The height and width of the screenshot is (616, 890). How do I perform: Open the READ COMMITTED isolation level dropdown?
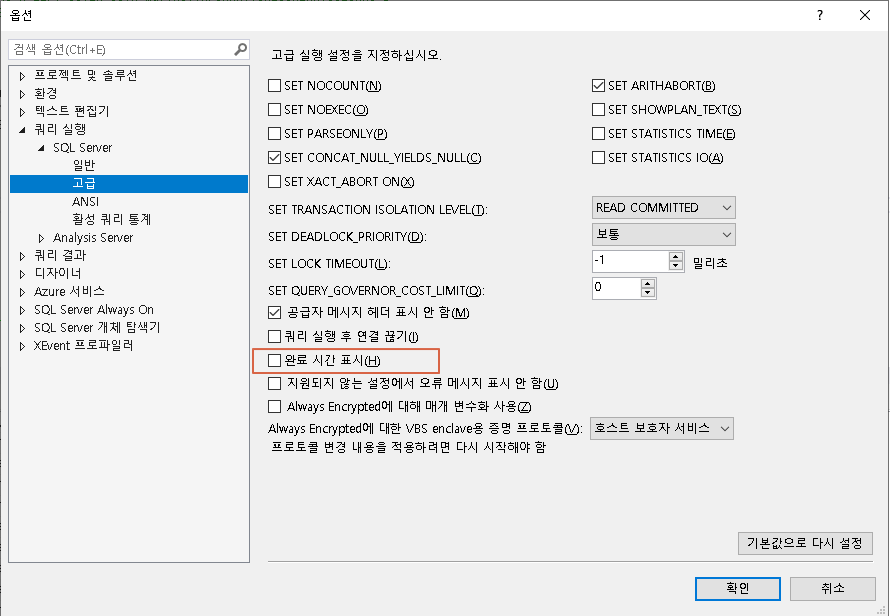[x=663, y=208]
